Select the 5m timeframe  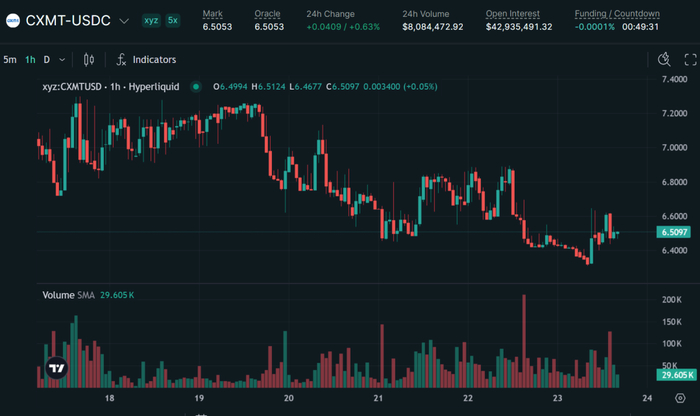pyautogui.click(x=10, y=59)
